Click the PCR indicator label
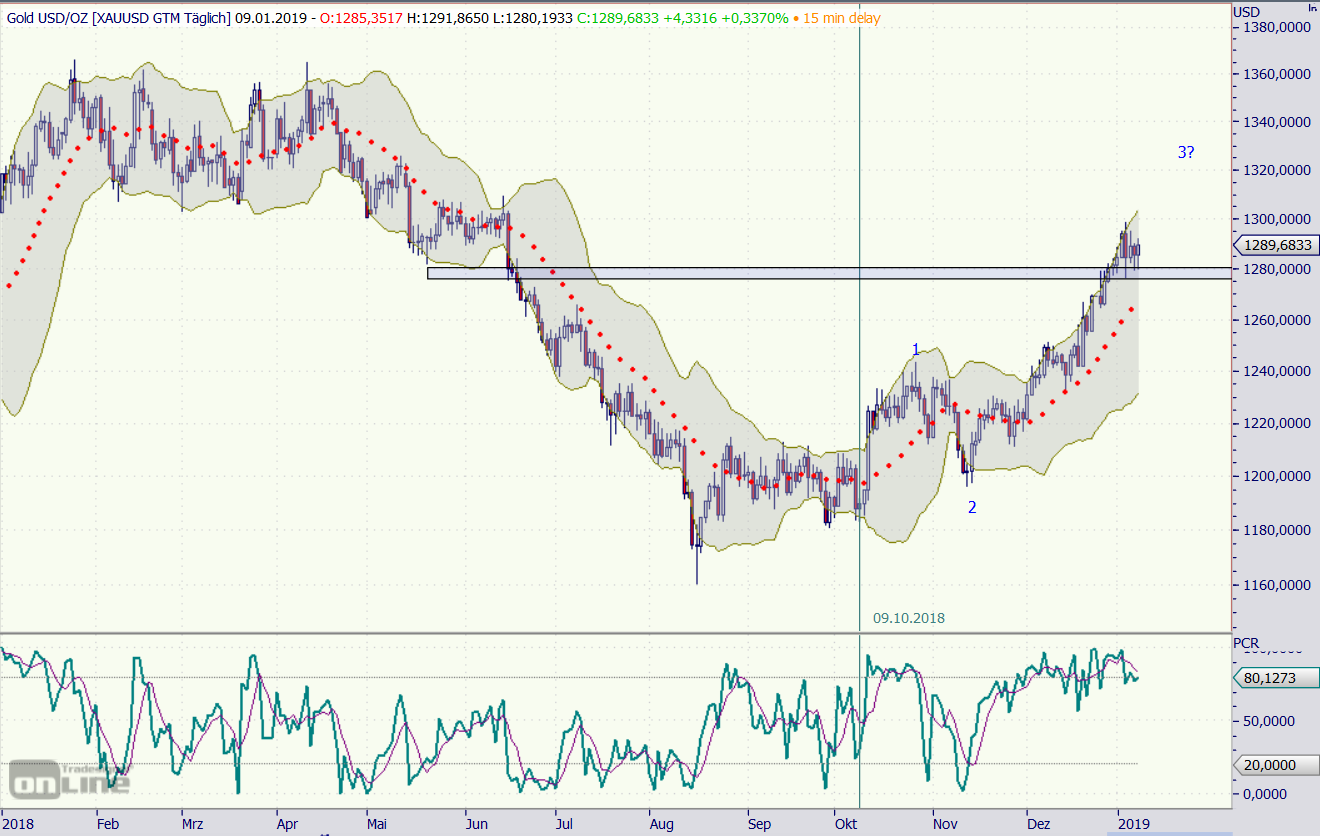 point(1246,642)
